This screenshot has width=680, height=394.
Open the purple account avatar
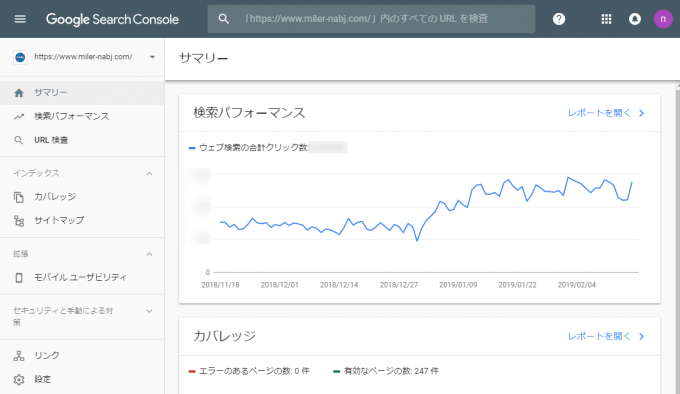point(663,19)
